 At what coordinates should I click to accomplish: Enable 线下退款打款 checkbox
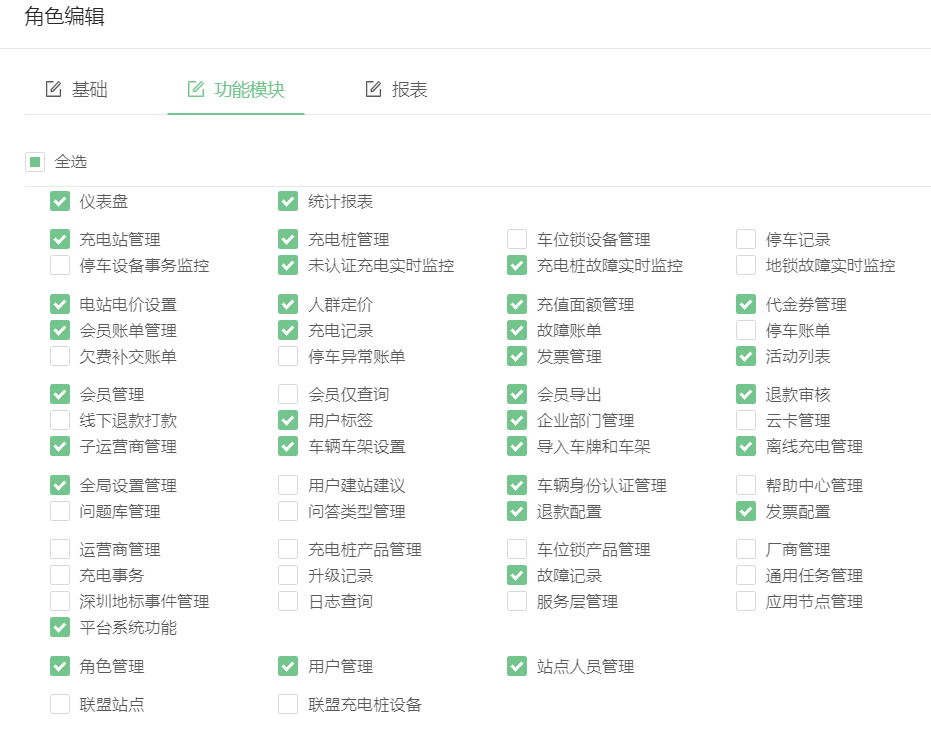click(x=60, y=420)
